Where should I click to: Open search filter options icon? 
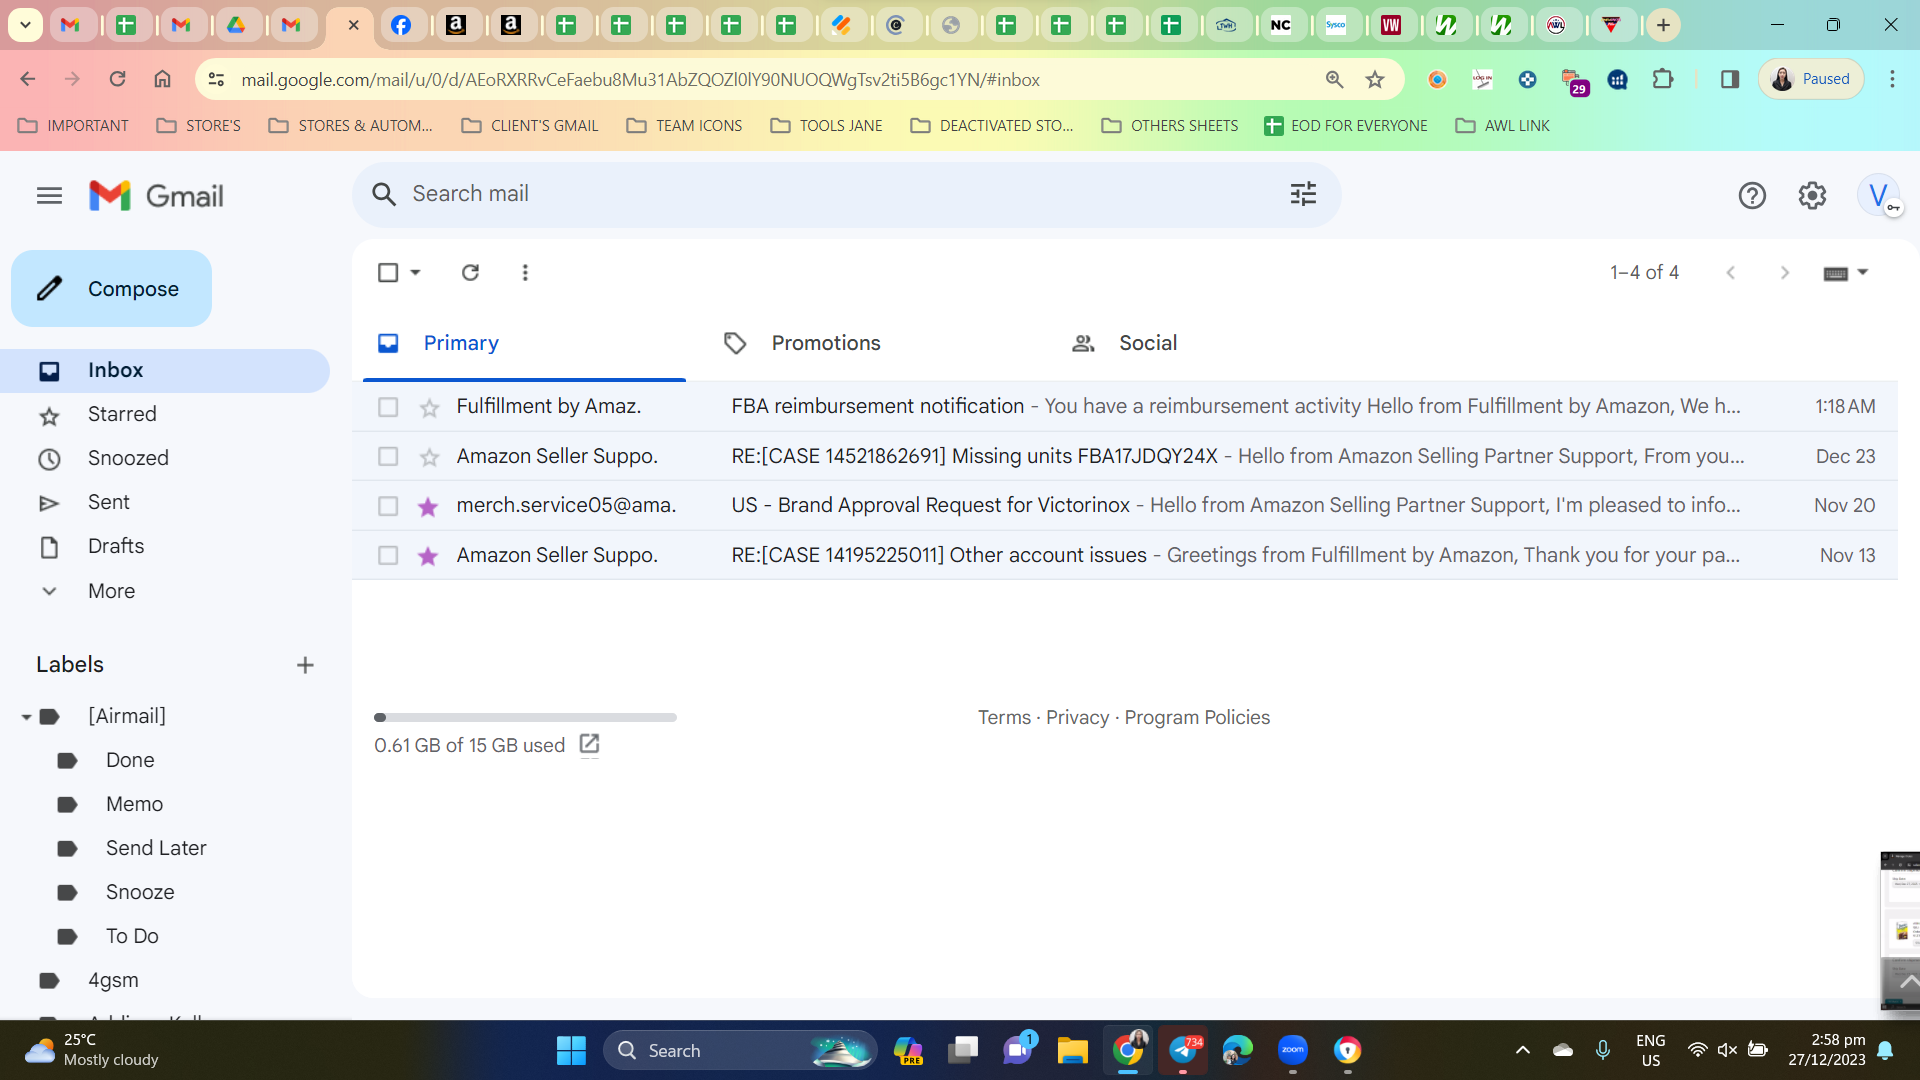1303,194
